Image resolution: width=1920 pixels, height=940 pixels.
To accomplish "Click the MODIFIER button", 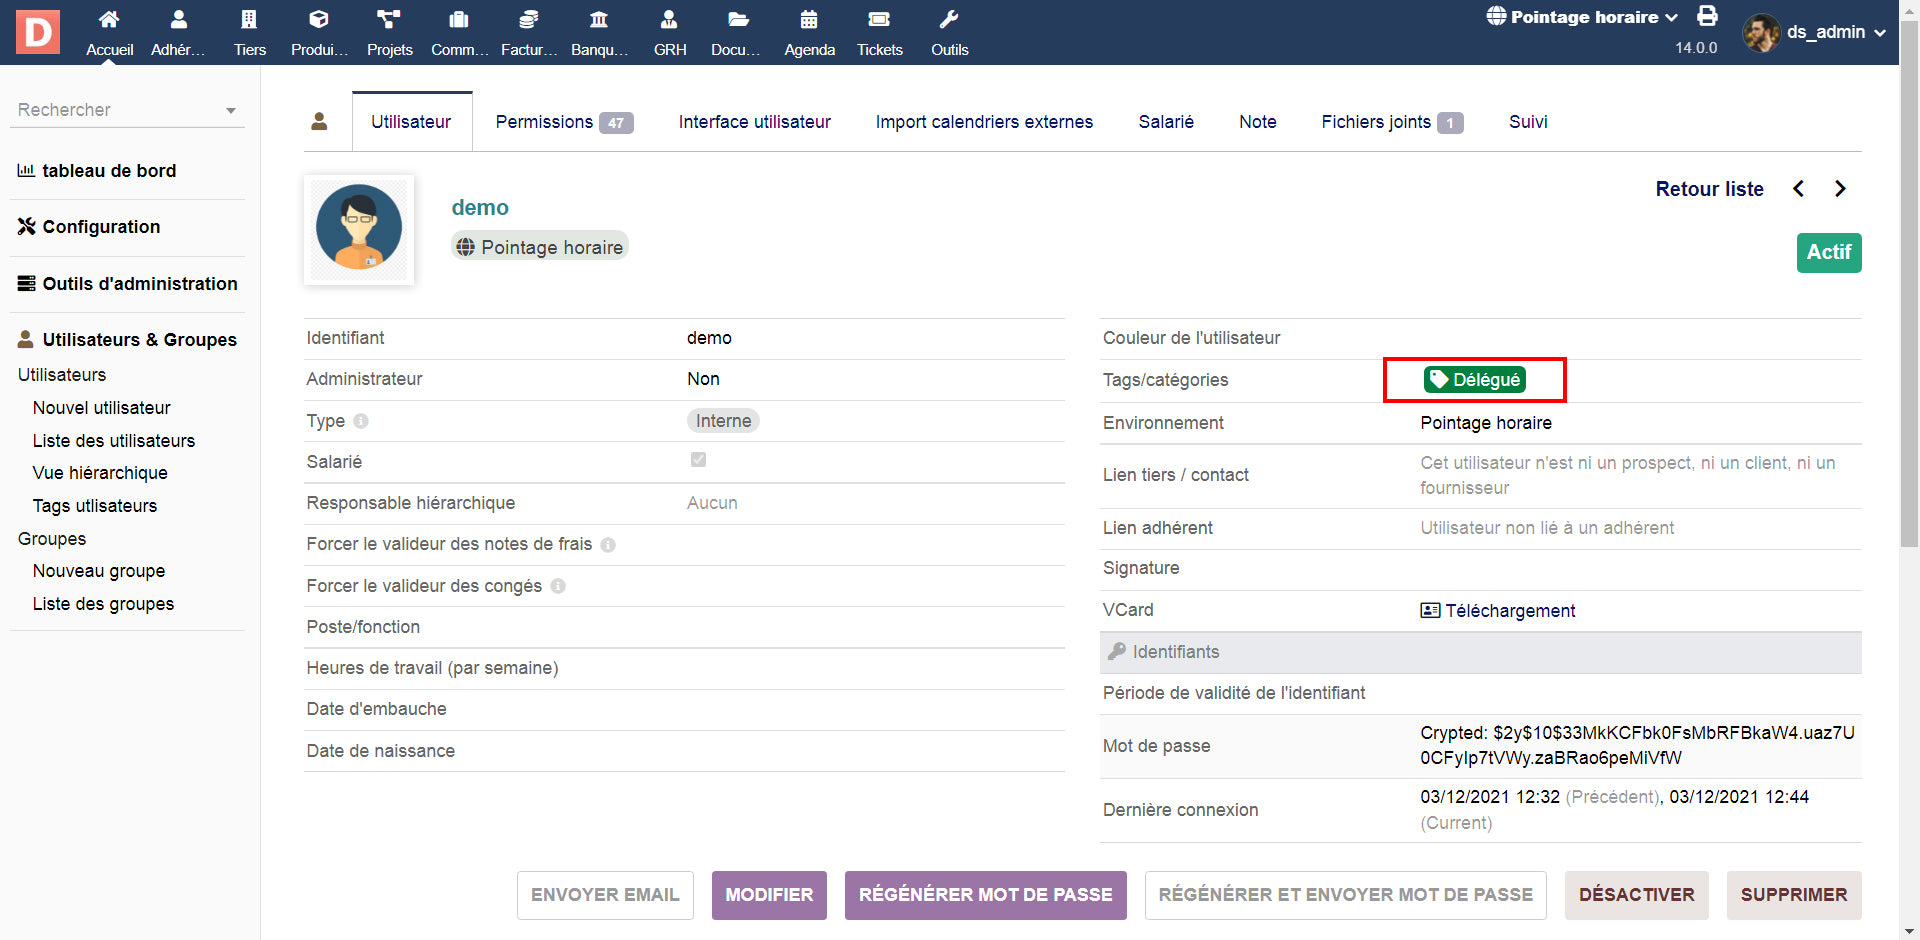I will (769, 895).
